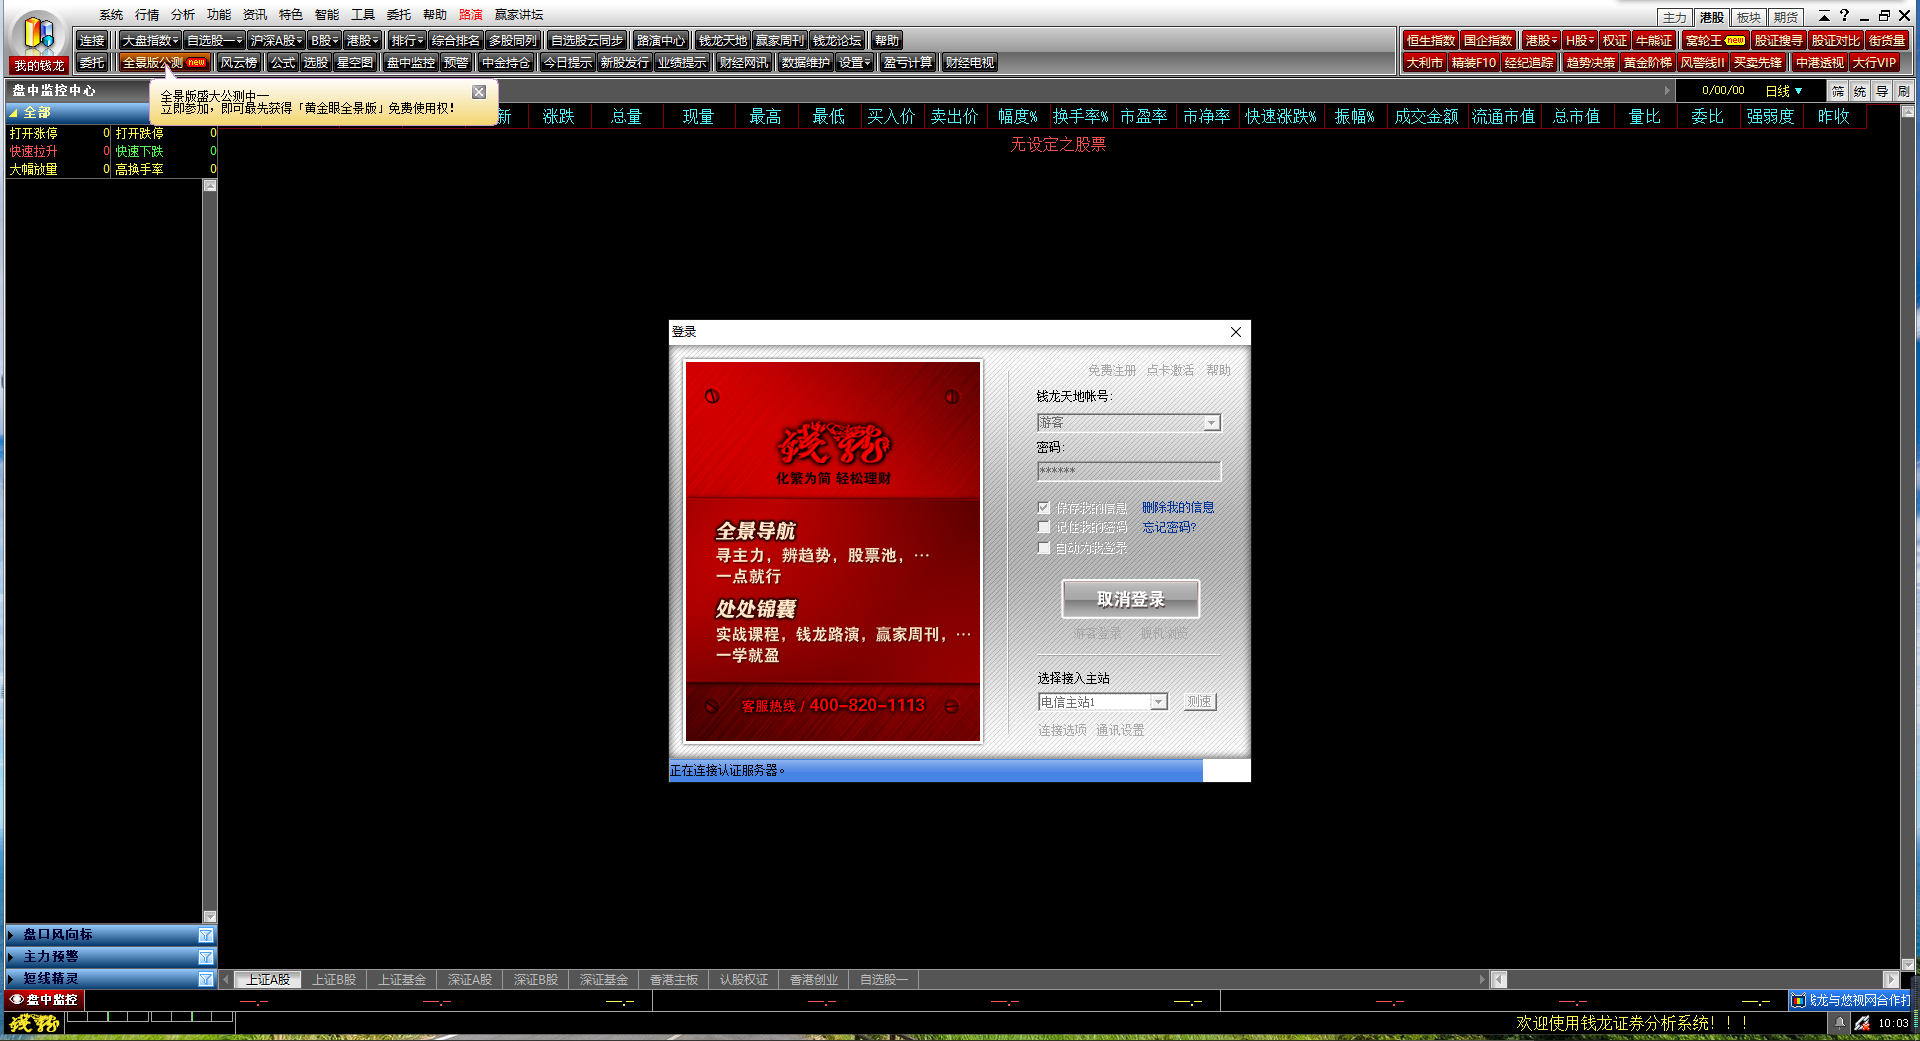1920x1041 pixels.
Task: Click 通讯设置 link
Action: click(1120, 730)
